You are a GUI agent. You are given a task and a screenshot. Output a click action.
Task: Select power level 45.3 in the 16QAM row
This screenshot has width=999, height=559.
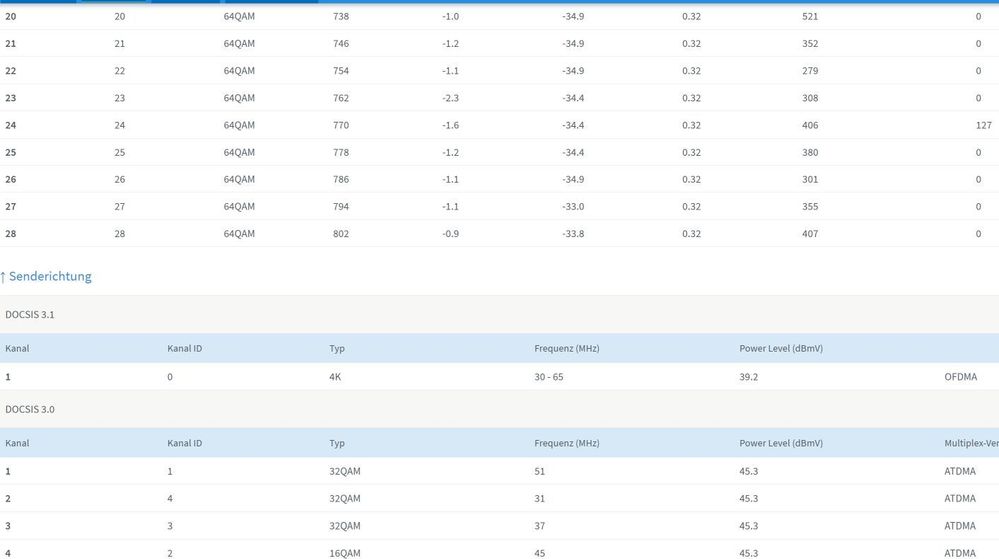click(749, 553)
